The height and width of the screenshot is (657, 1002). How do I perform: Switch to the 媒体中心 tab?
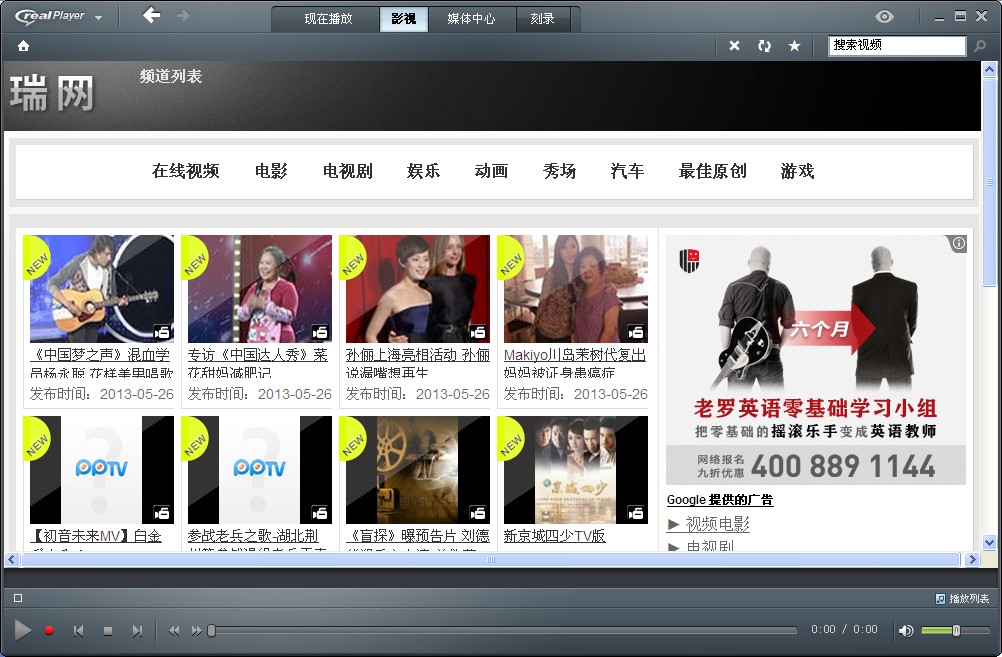[x=470, y=19]
